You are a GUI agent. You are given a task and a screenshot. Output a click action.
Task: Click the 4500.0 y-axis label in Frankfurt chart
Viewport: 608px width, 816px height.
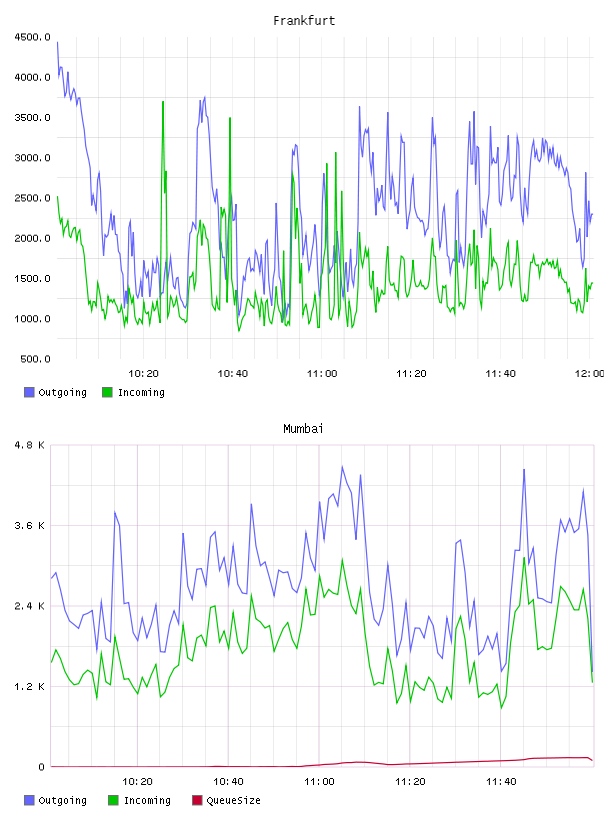pos(32,37)
